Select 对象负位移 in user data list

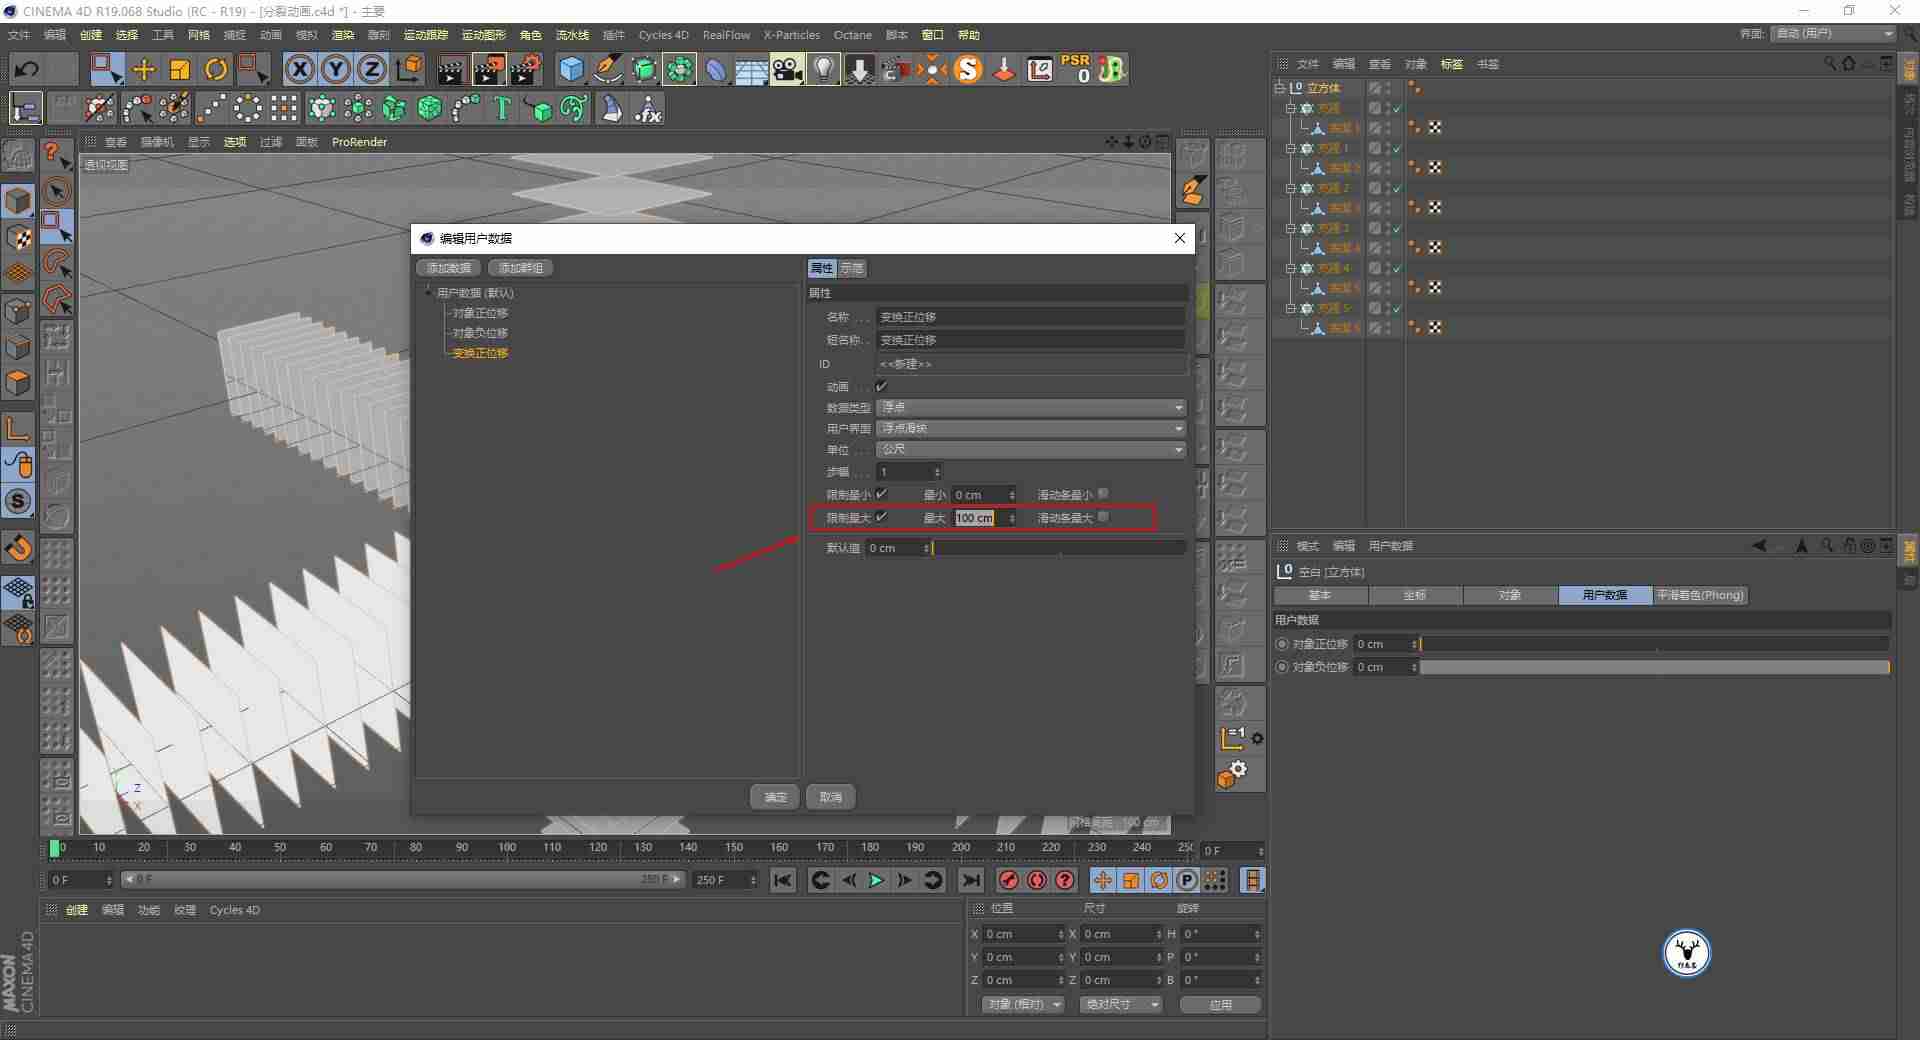coord(480,333)
